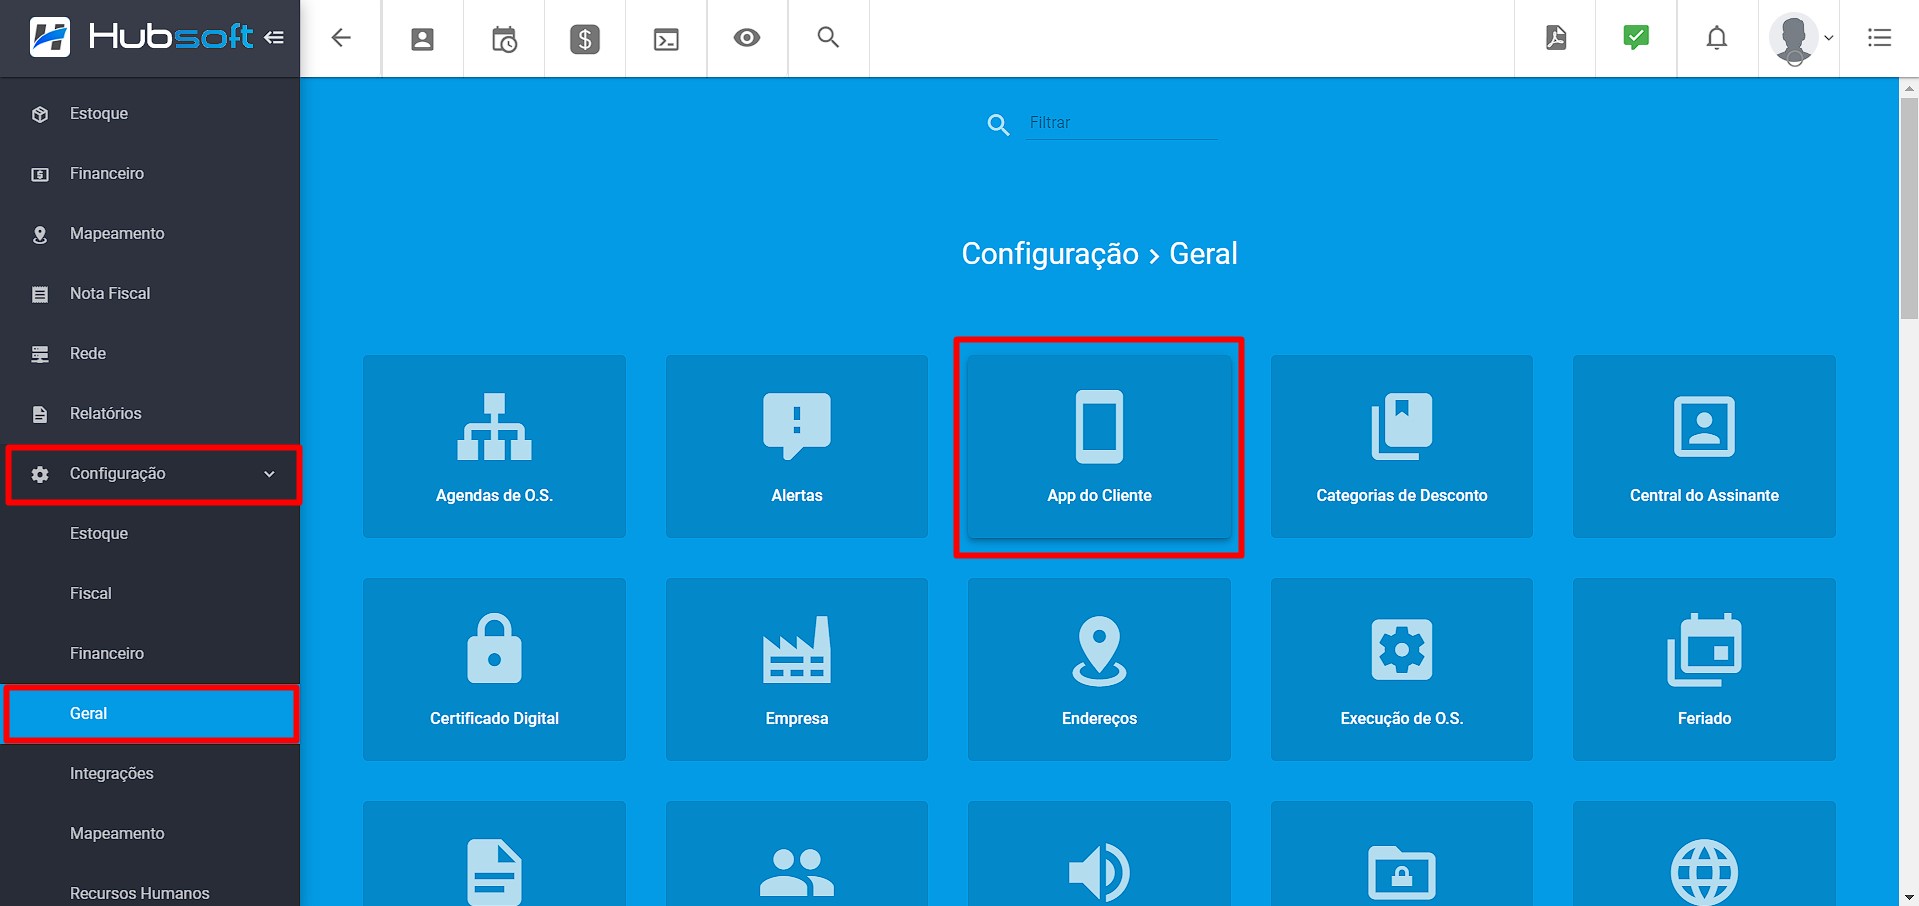1919x906 pixels.
Task: Click the scrollbar down arrow
Action: (x=1909, y=897)
